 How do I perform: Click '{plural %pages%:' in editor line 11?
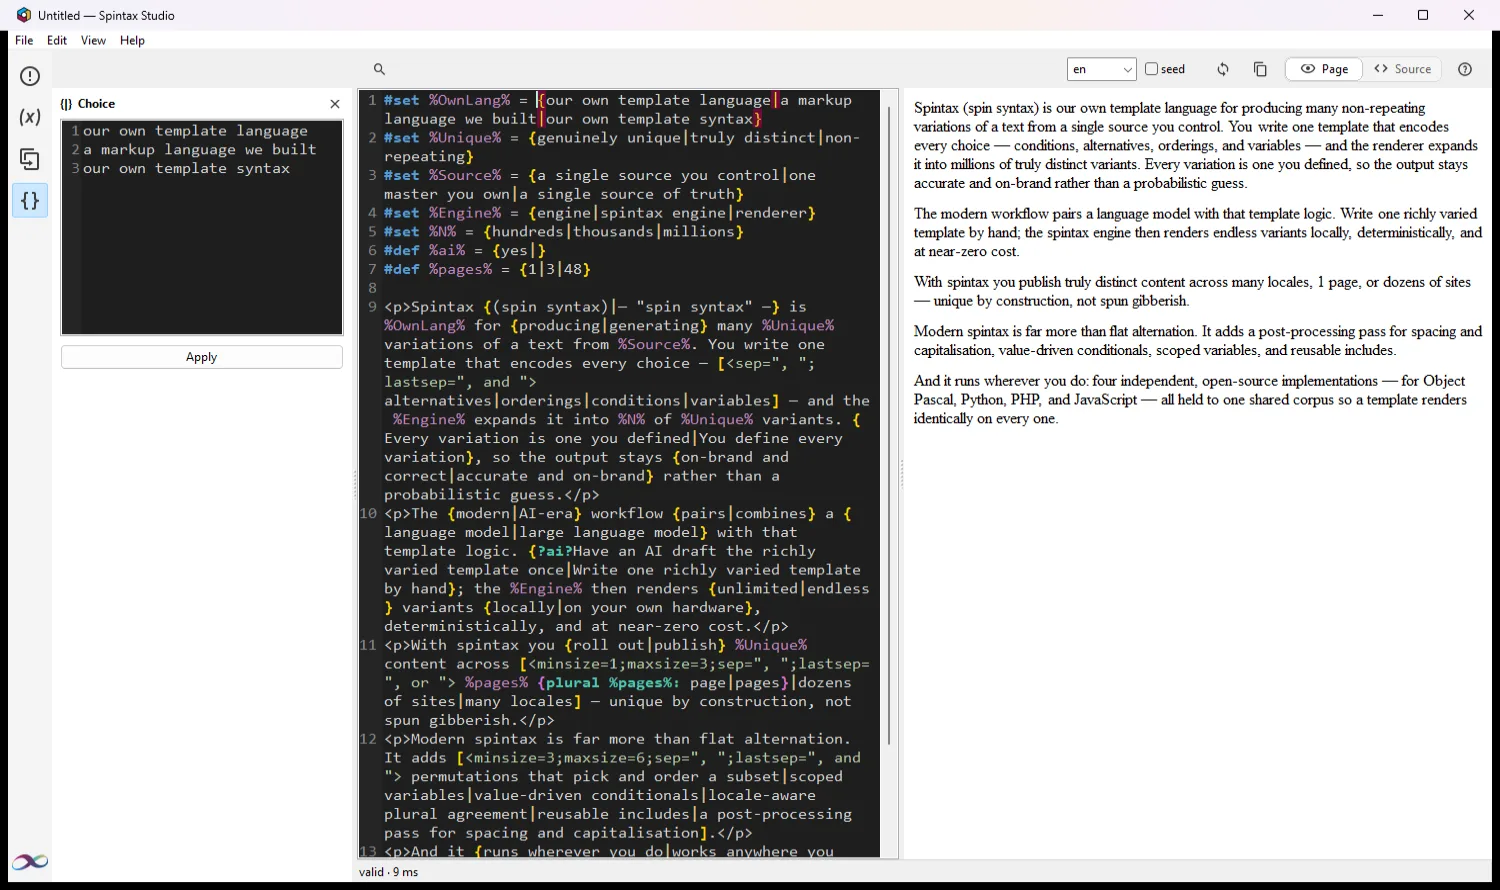pos(609,683)
